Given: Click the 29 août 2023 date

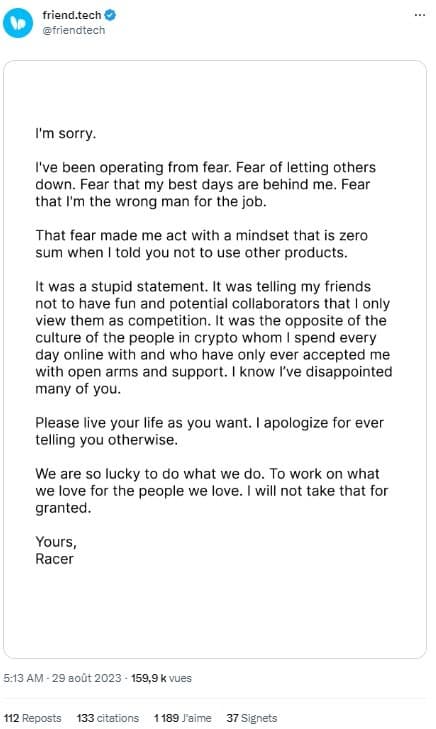Looking at the screenshot, I should click(x=86, y=678).
